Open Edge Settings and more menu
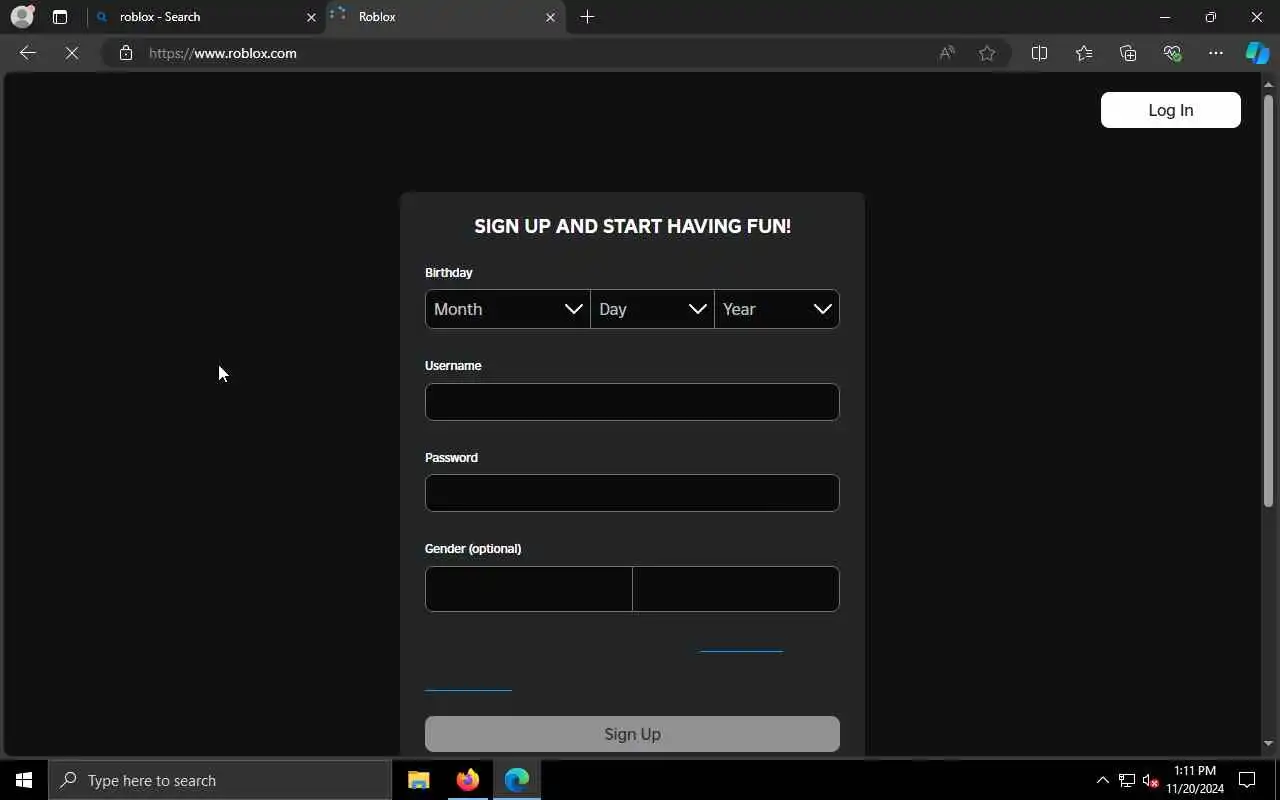Viewport: 1280px width, 800px height. click(1216, 53)
